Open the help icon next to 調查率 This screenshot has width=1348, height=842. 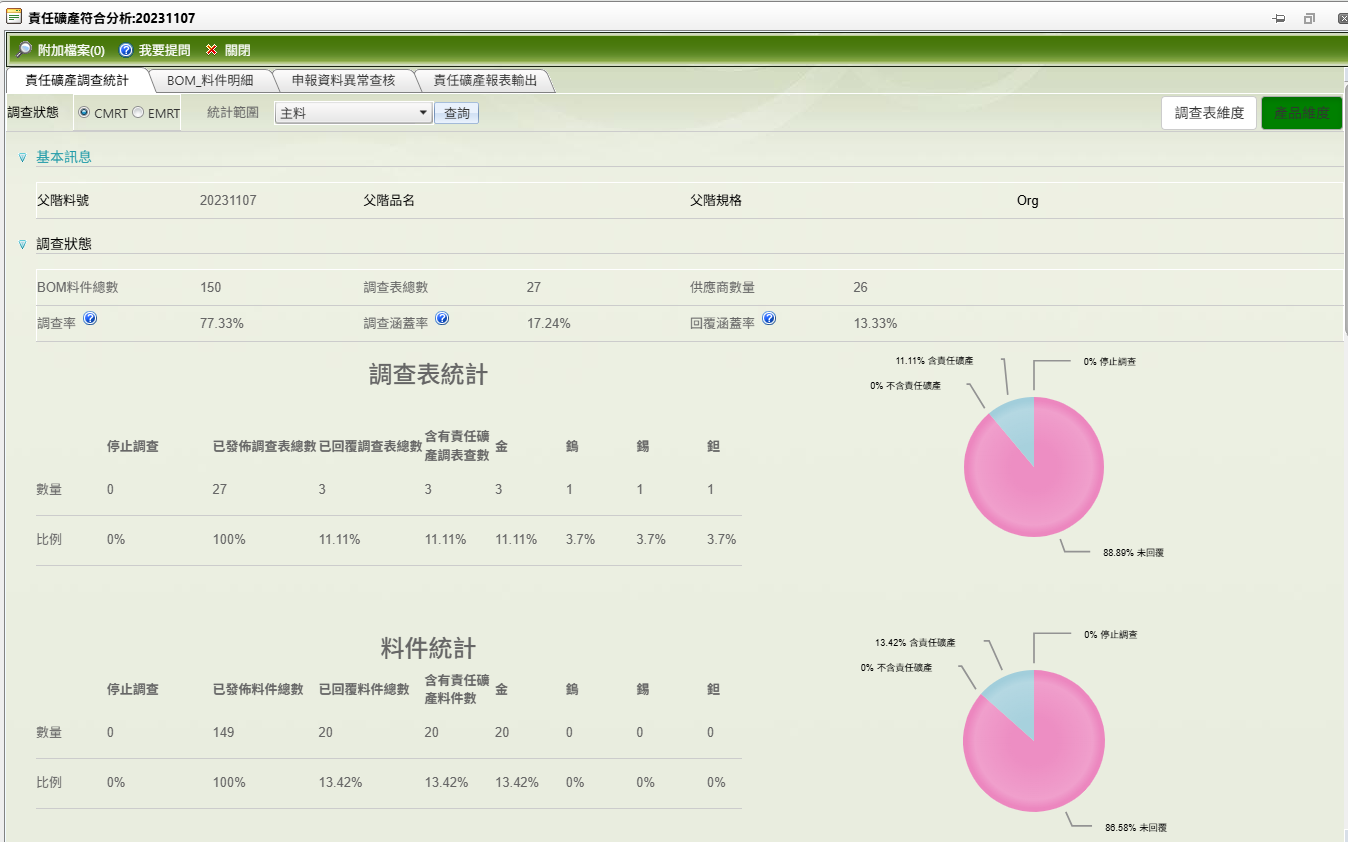tap(89, 318)
